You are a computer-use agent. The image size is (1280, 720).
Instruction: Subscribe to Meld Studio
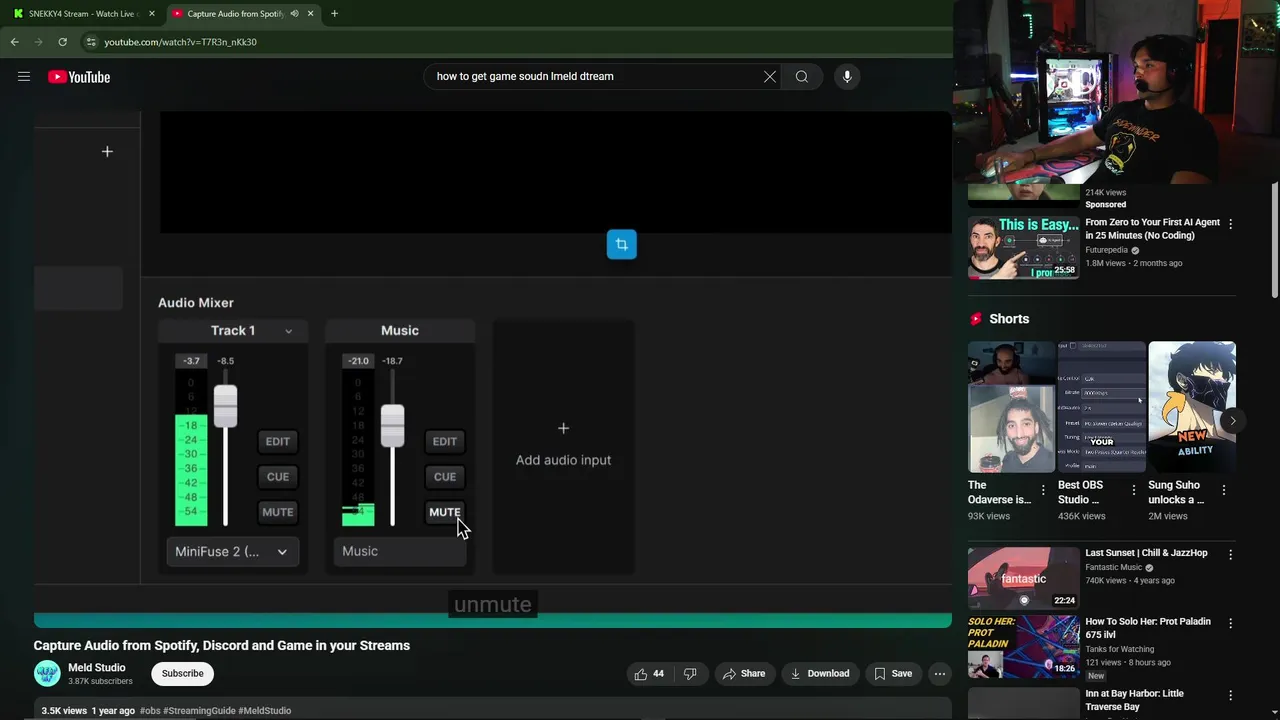(183, 674)
